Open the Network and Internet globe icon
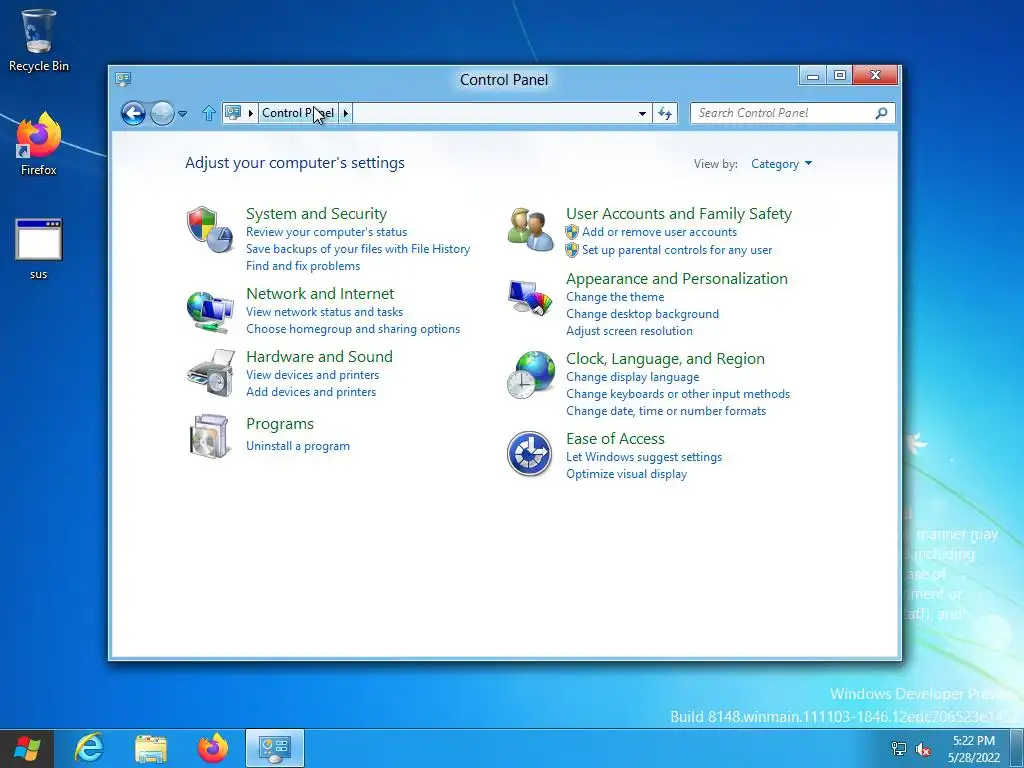 pos(210,312)
